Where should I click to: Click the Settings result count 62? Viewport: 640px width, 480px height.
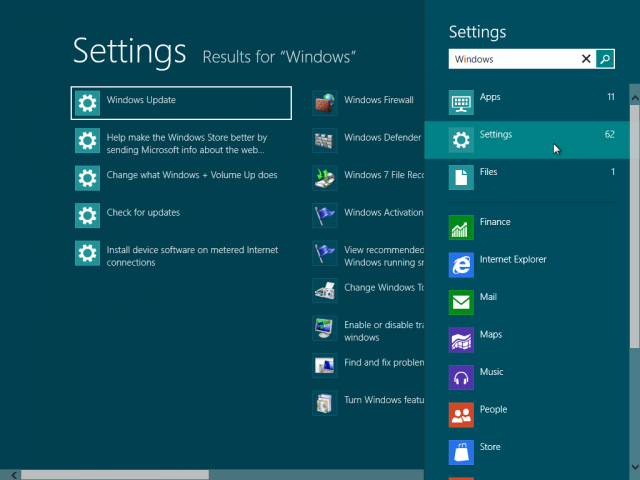(x=609, y=134)
